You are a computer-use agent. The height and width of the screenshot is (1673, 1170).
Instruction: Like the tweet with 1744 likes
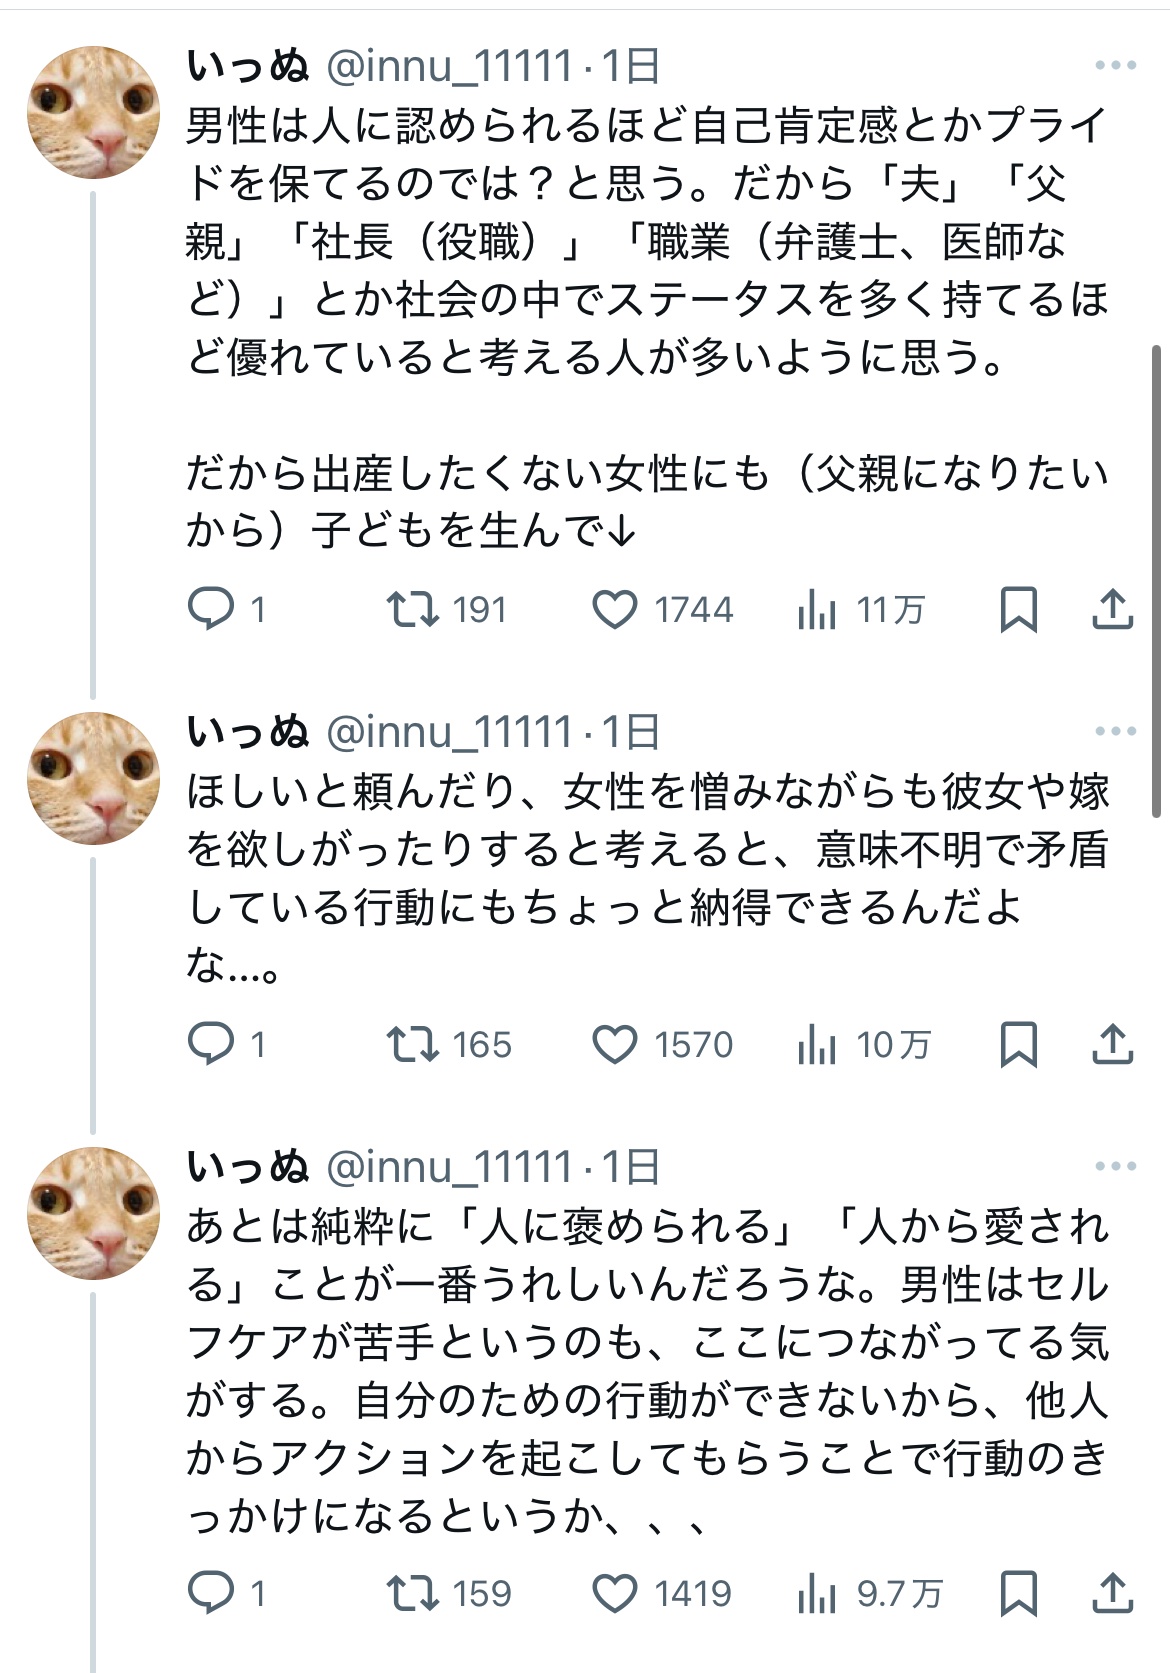tap(615, 609)
